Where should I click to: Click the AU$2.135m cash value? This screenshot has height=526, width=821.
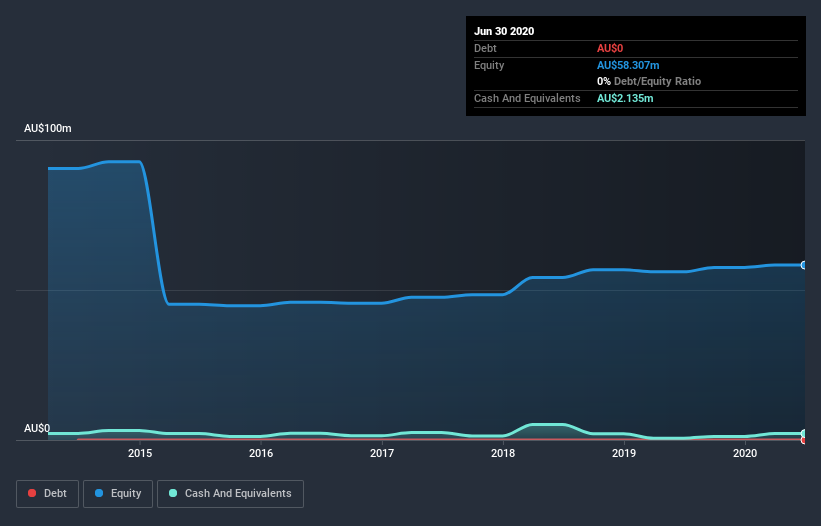[625, 98]
